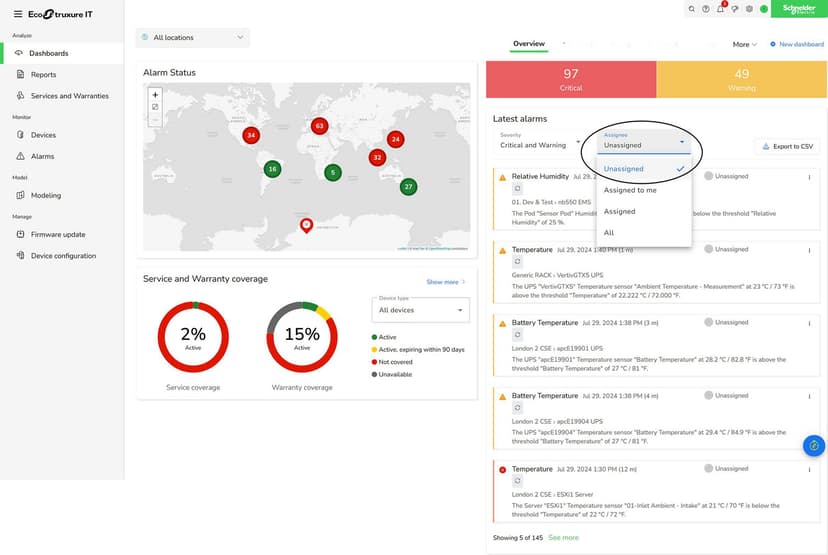The width and height of the screenshot is (828, 555).
Task: Click the Active expiring within 90 days legend
Action: 418,350
